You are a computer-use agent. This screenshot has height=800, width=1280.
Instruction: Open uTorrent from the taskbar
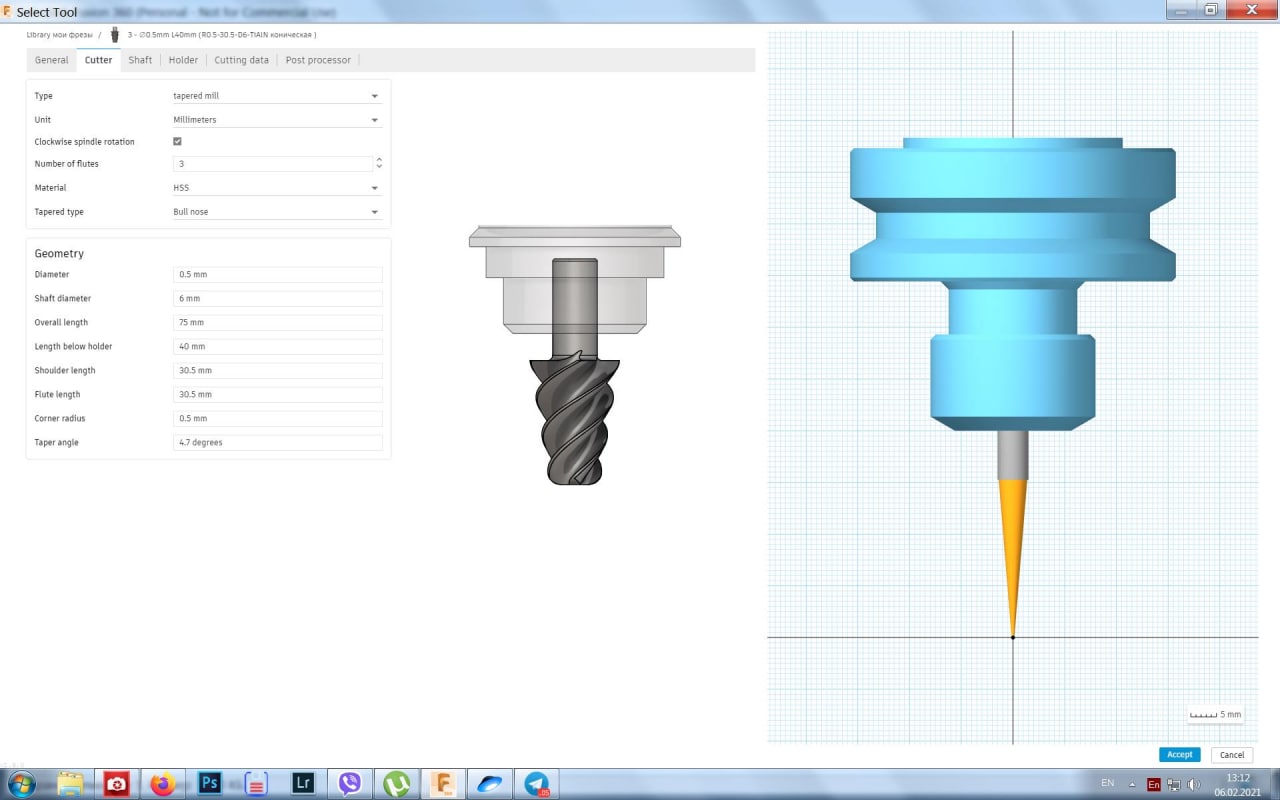pyautogui.click(x=397, y=783)
